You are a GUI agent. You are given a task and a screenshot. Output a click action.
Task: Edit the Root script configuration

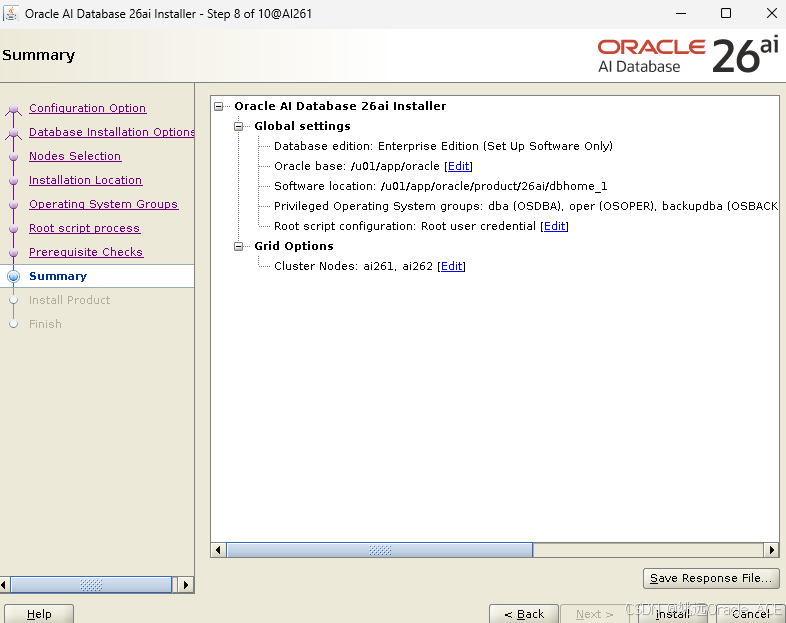[x=554, y=227]
